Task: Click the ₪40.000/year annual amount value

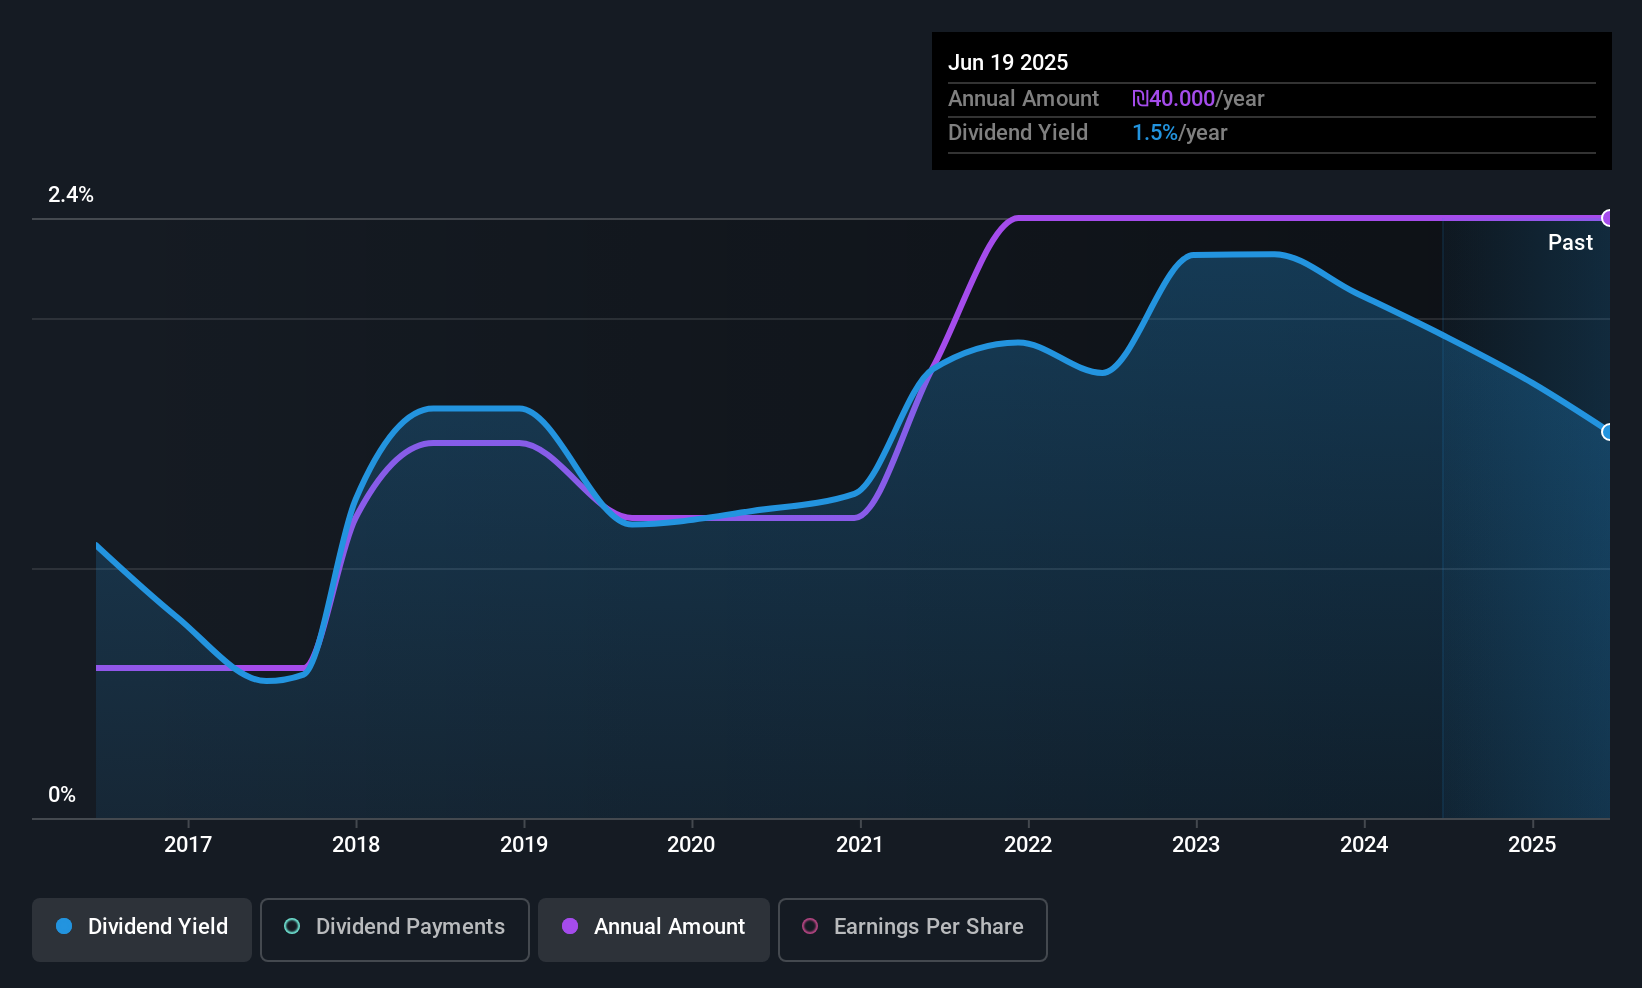Action: (x=1198, y=99)
